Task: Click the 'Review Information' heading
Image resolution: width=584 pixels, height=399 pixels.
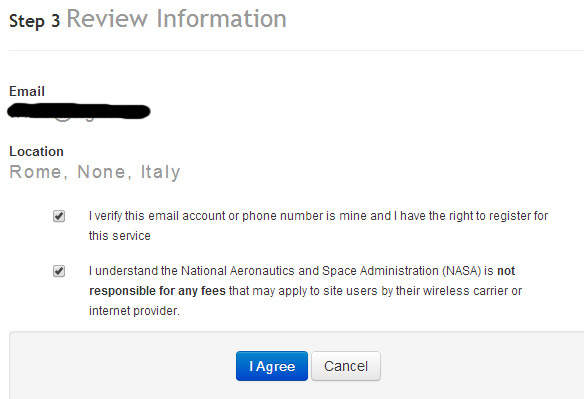Action: tap(177, 19)
